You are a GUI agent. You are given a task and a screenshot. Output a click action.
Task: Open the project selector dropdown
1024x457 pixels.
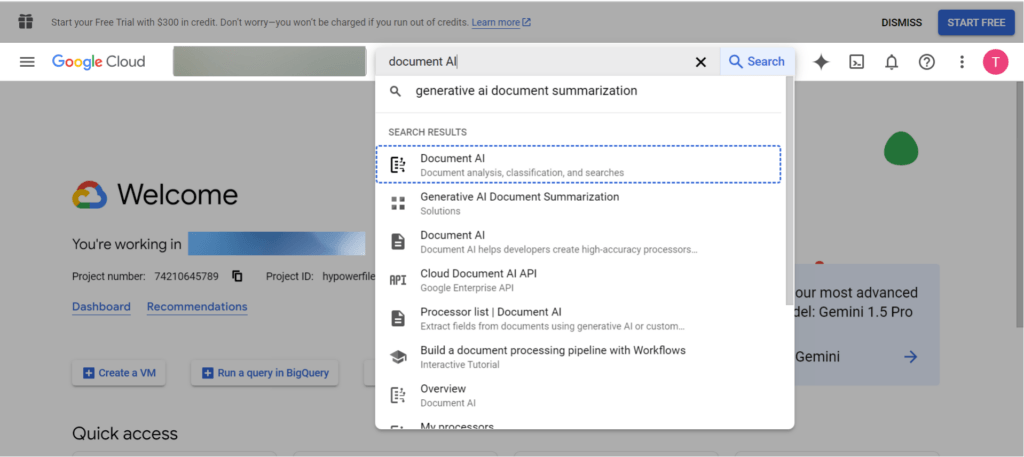pos(269,62)
